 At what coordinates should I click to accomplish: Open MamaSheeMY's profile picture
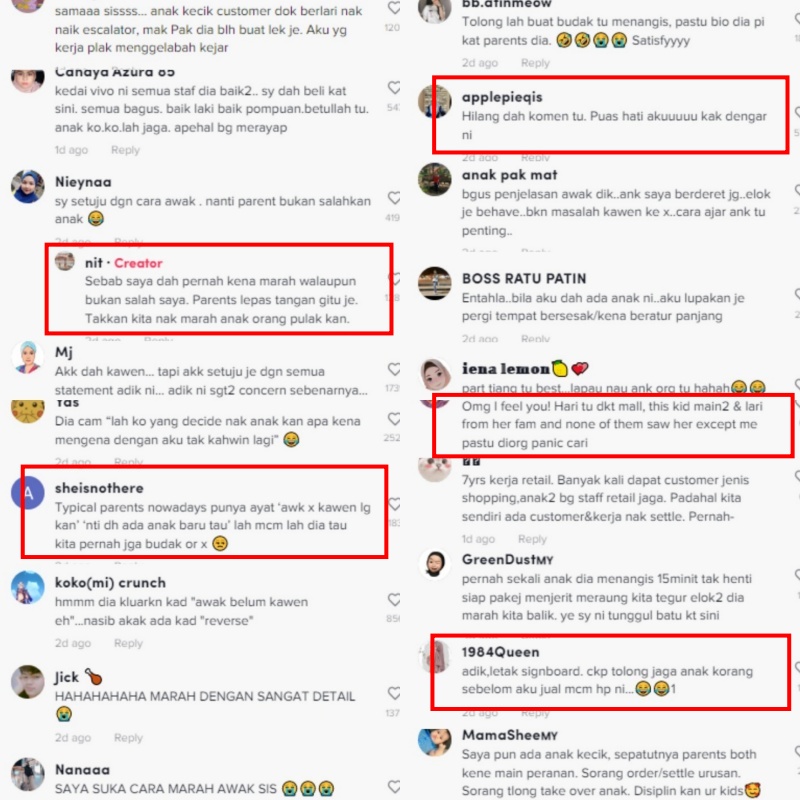435,742
